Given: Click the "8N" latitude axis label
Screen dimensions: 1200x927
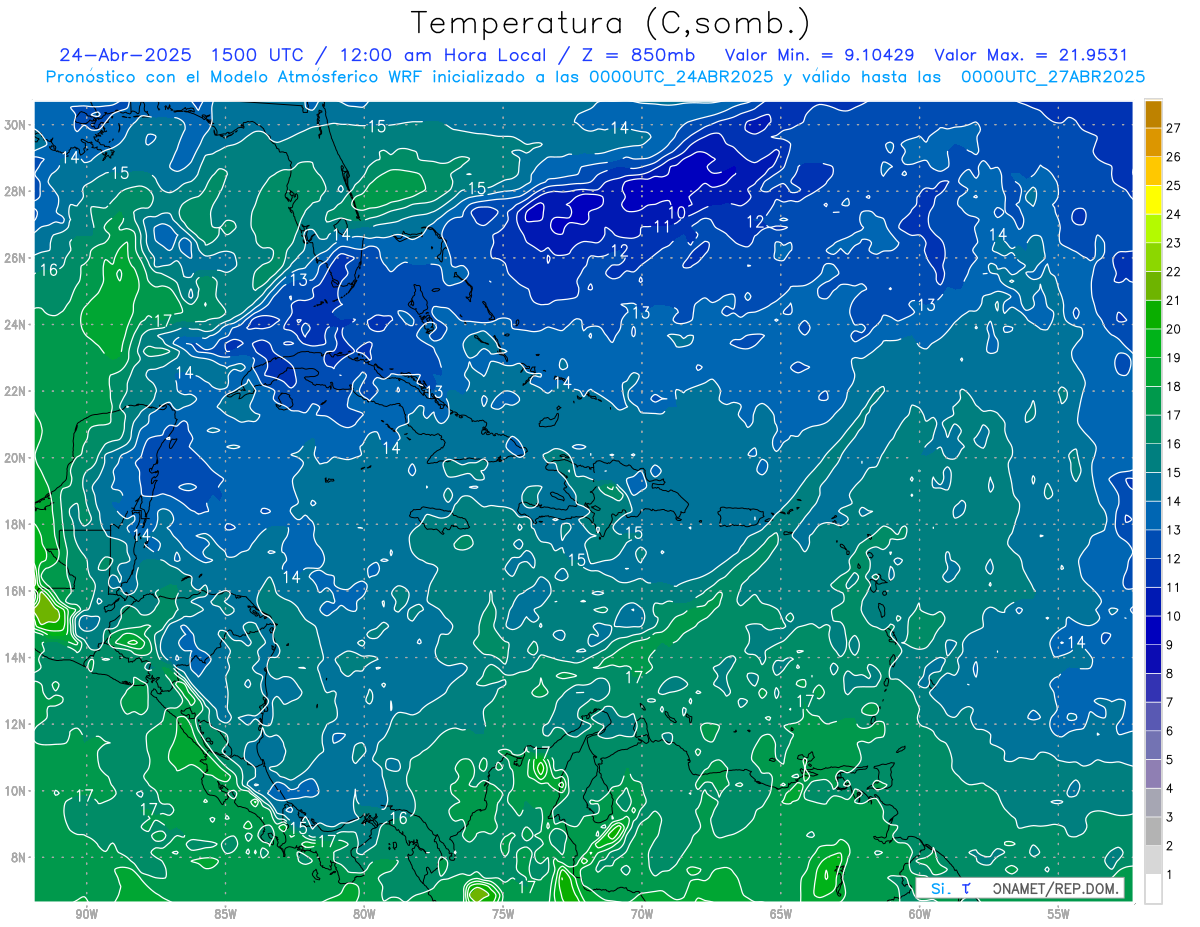Looking at the screenshot, I should pos(20,857).
